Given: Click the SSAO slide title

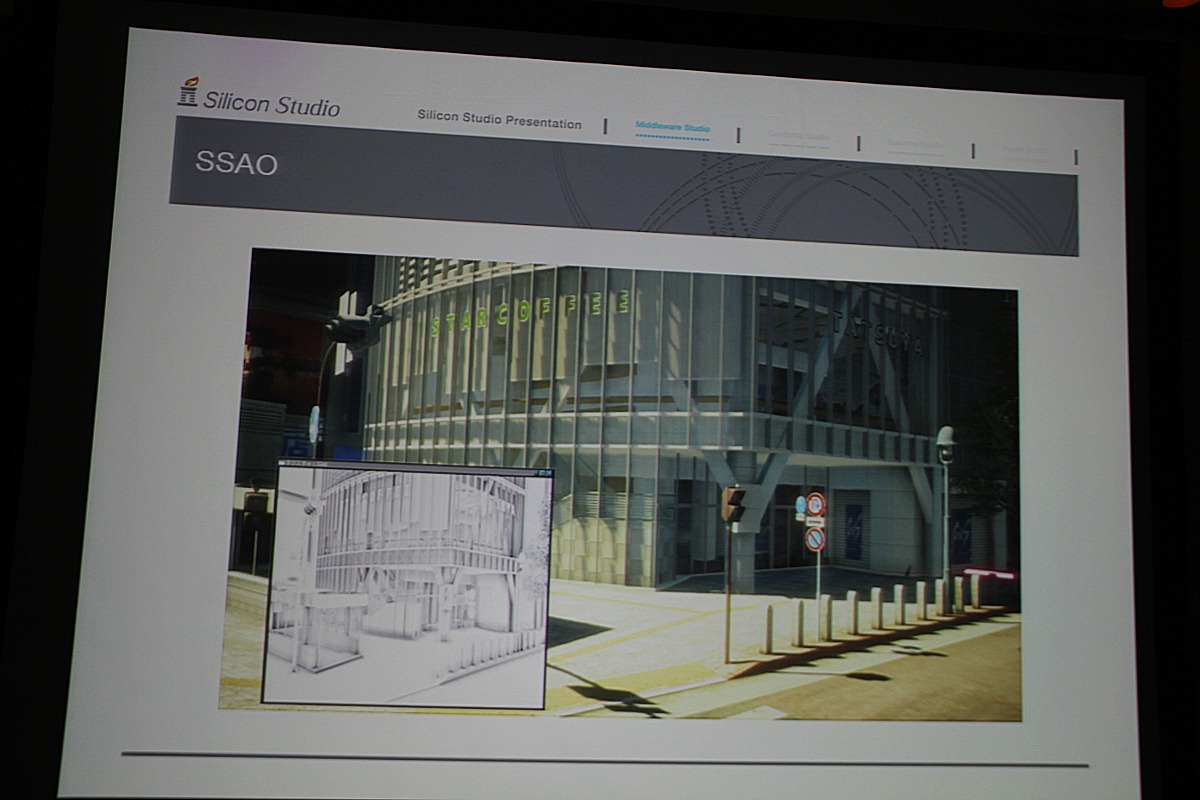Looking at the screenshot, I should [x=236, y=163].
